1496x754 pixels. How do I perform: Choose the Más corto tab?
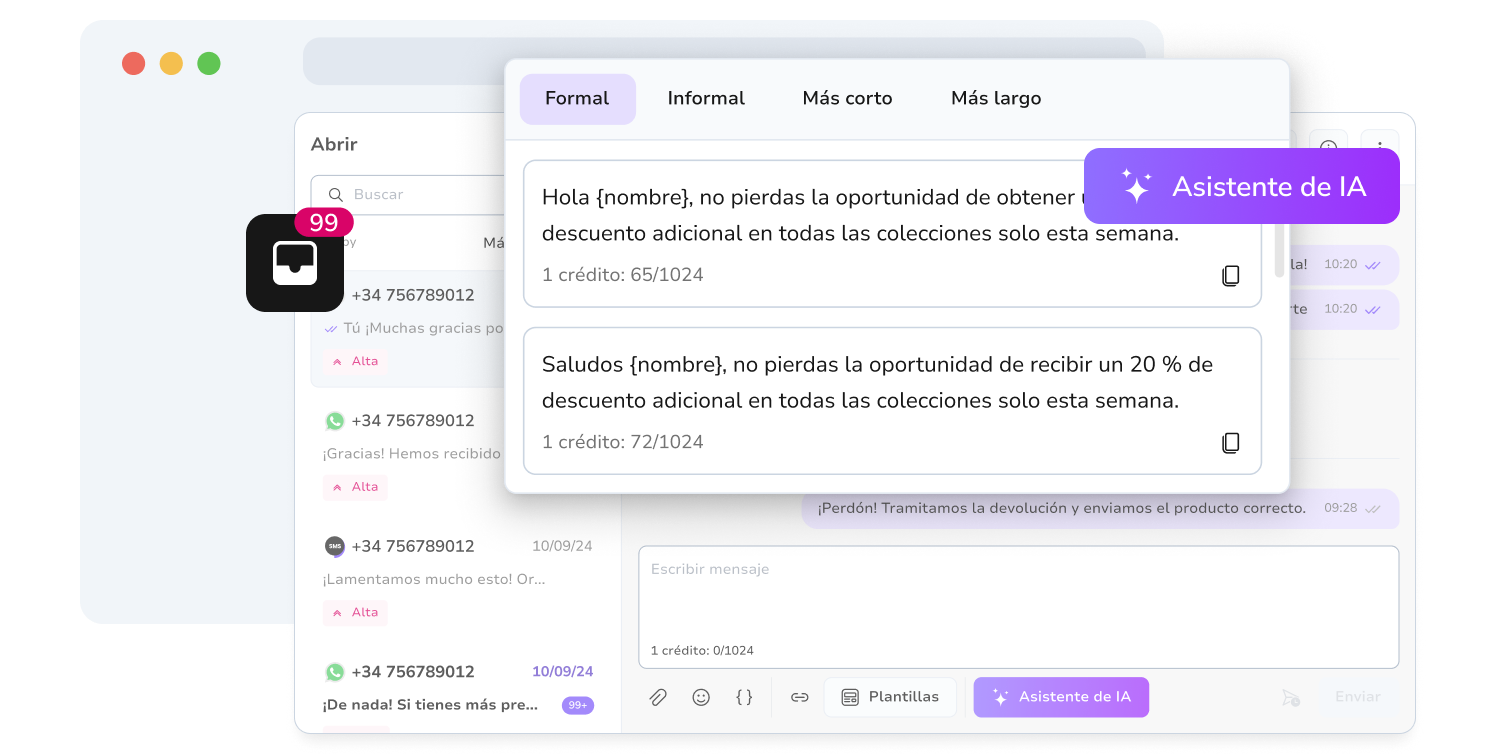(847, 98)
